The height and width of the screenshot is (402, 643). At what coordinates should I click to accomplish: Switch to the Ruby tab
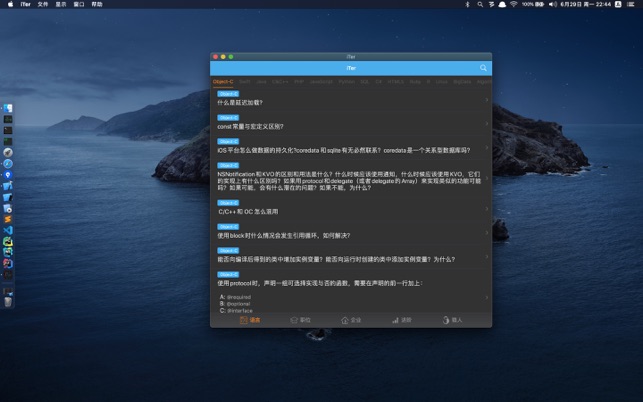click(x=415, y=82)
